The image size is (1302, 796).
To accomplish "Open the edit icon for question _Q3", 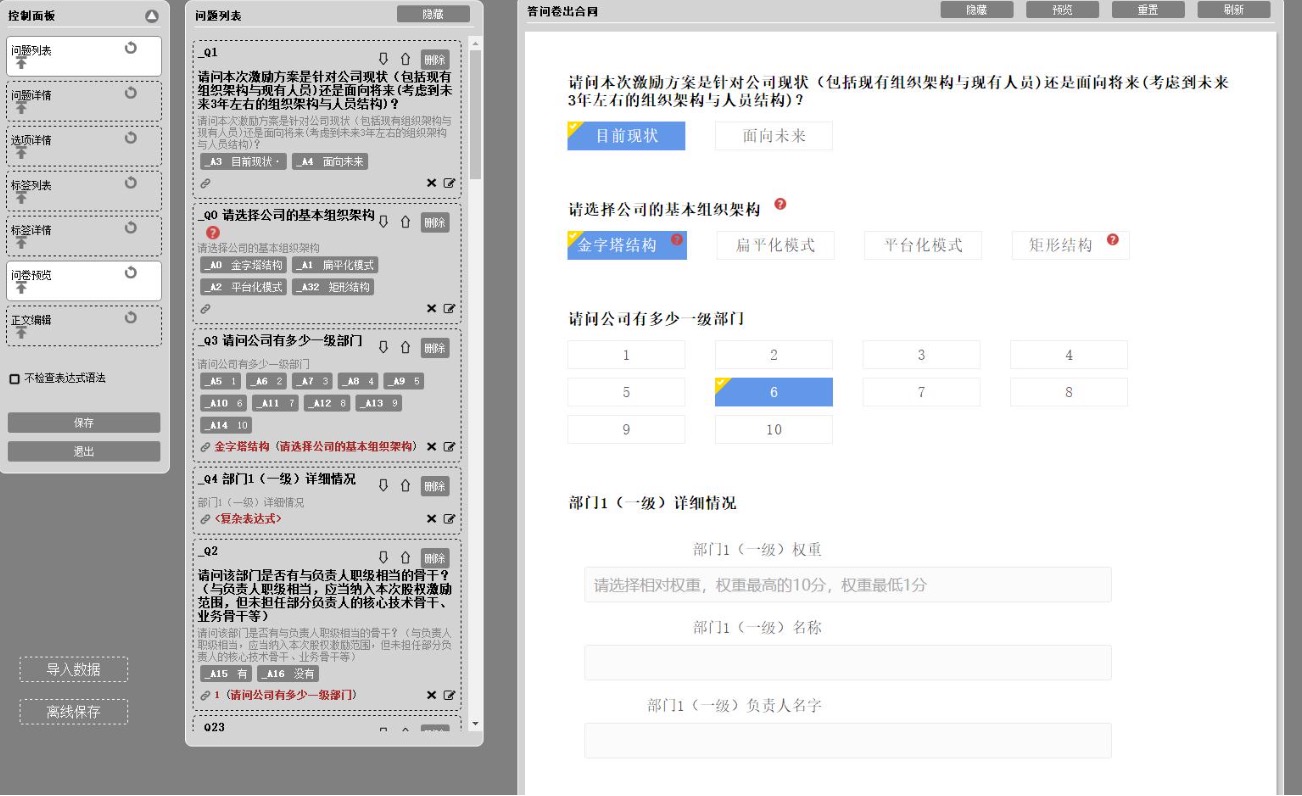I will [449, 447].
